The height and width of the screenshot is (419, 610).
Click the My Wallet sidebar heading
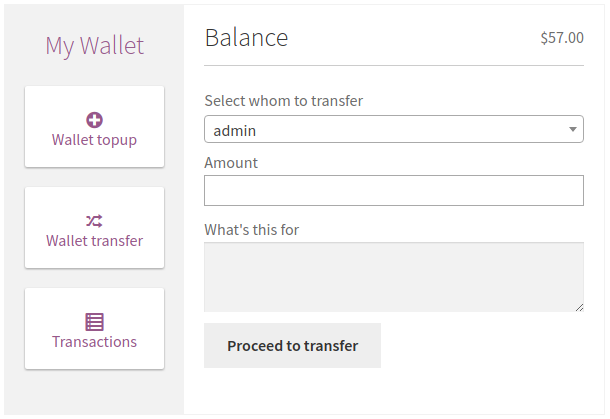(x=94, y=46)
